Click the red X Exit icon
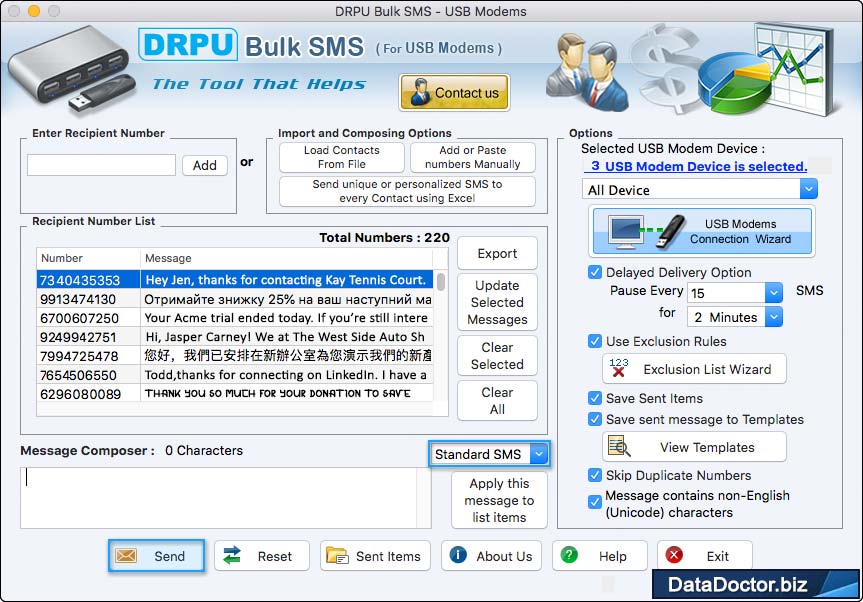Image resolution: width=863 pixels, height=602 pixels. 674,555
